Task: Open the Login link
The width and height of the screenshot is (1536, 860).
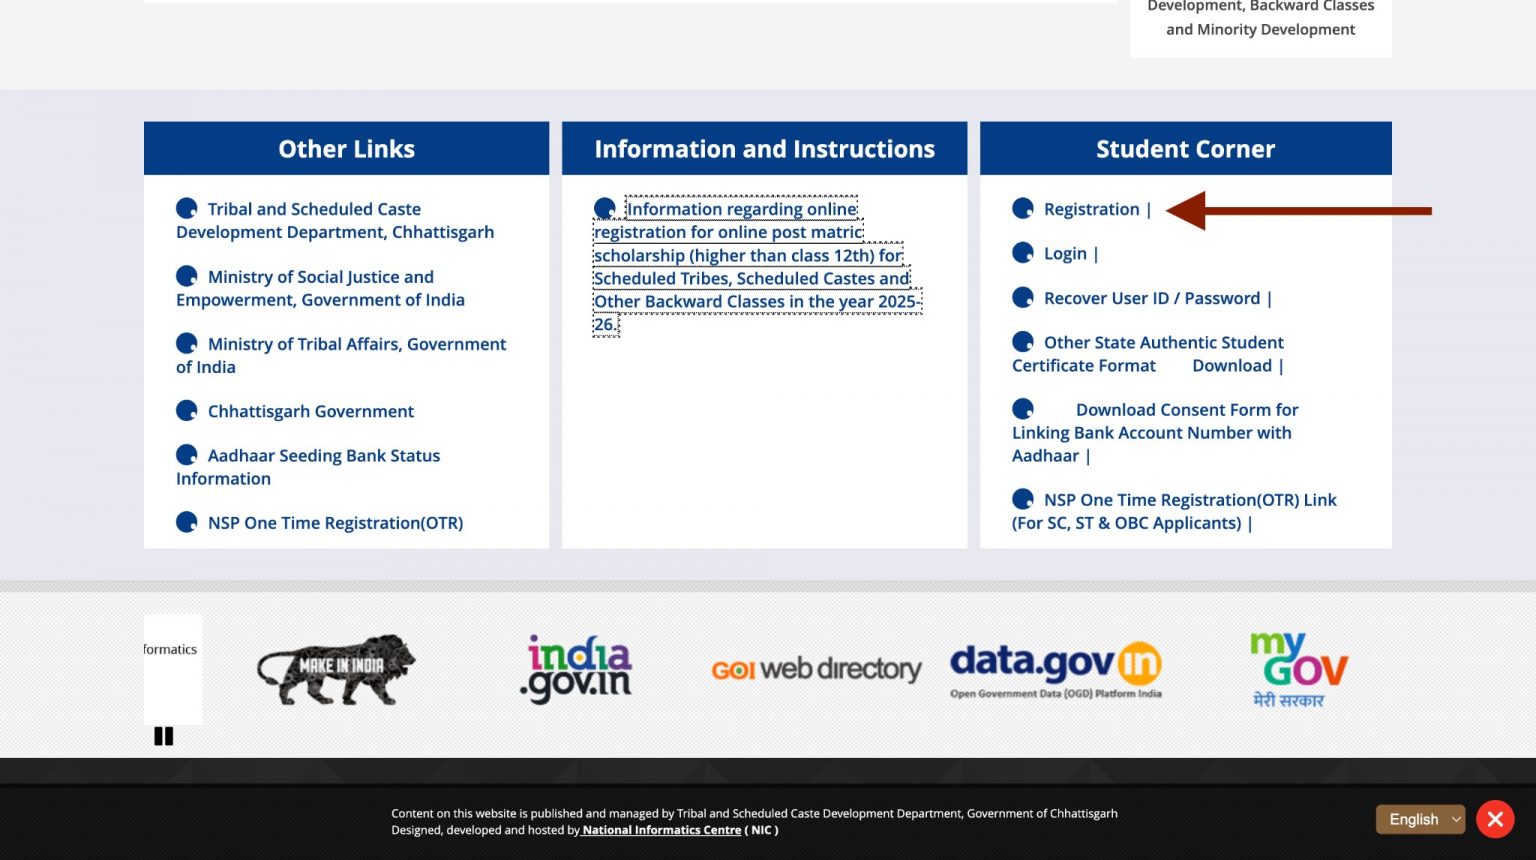Action: (x=1065, y=254)
